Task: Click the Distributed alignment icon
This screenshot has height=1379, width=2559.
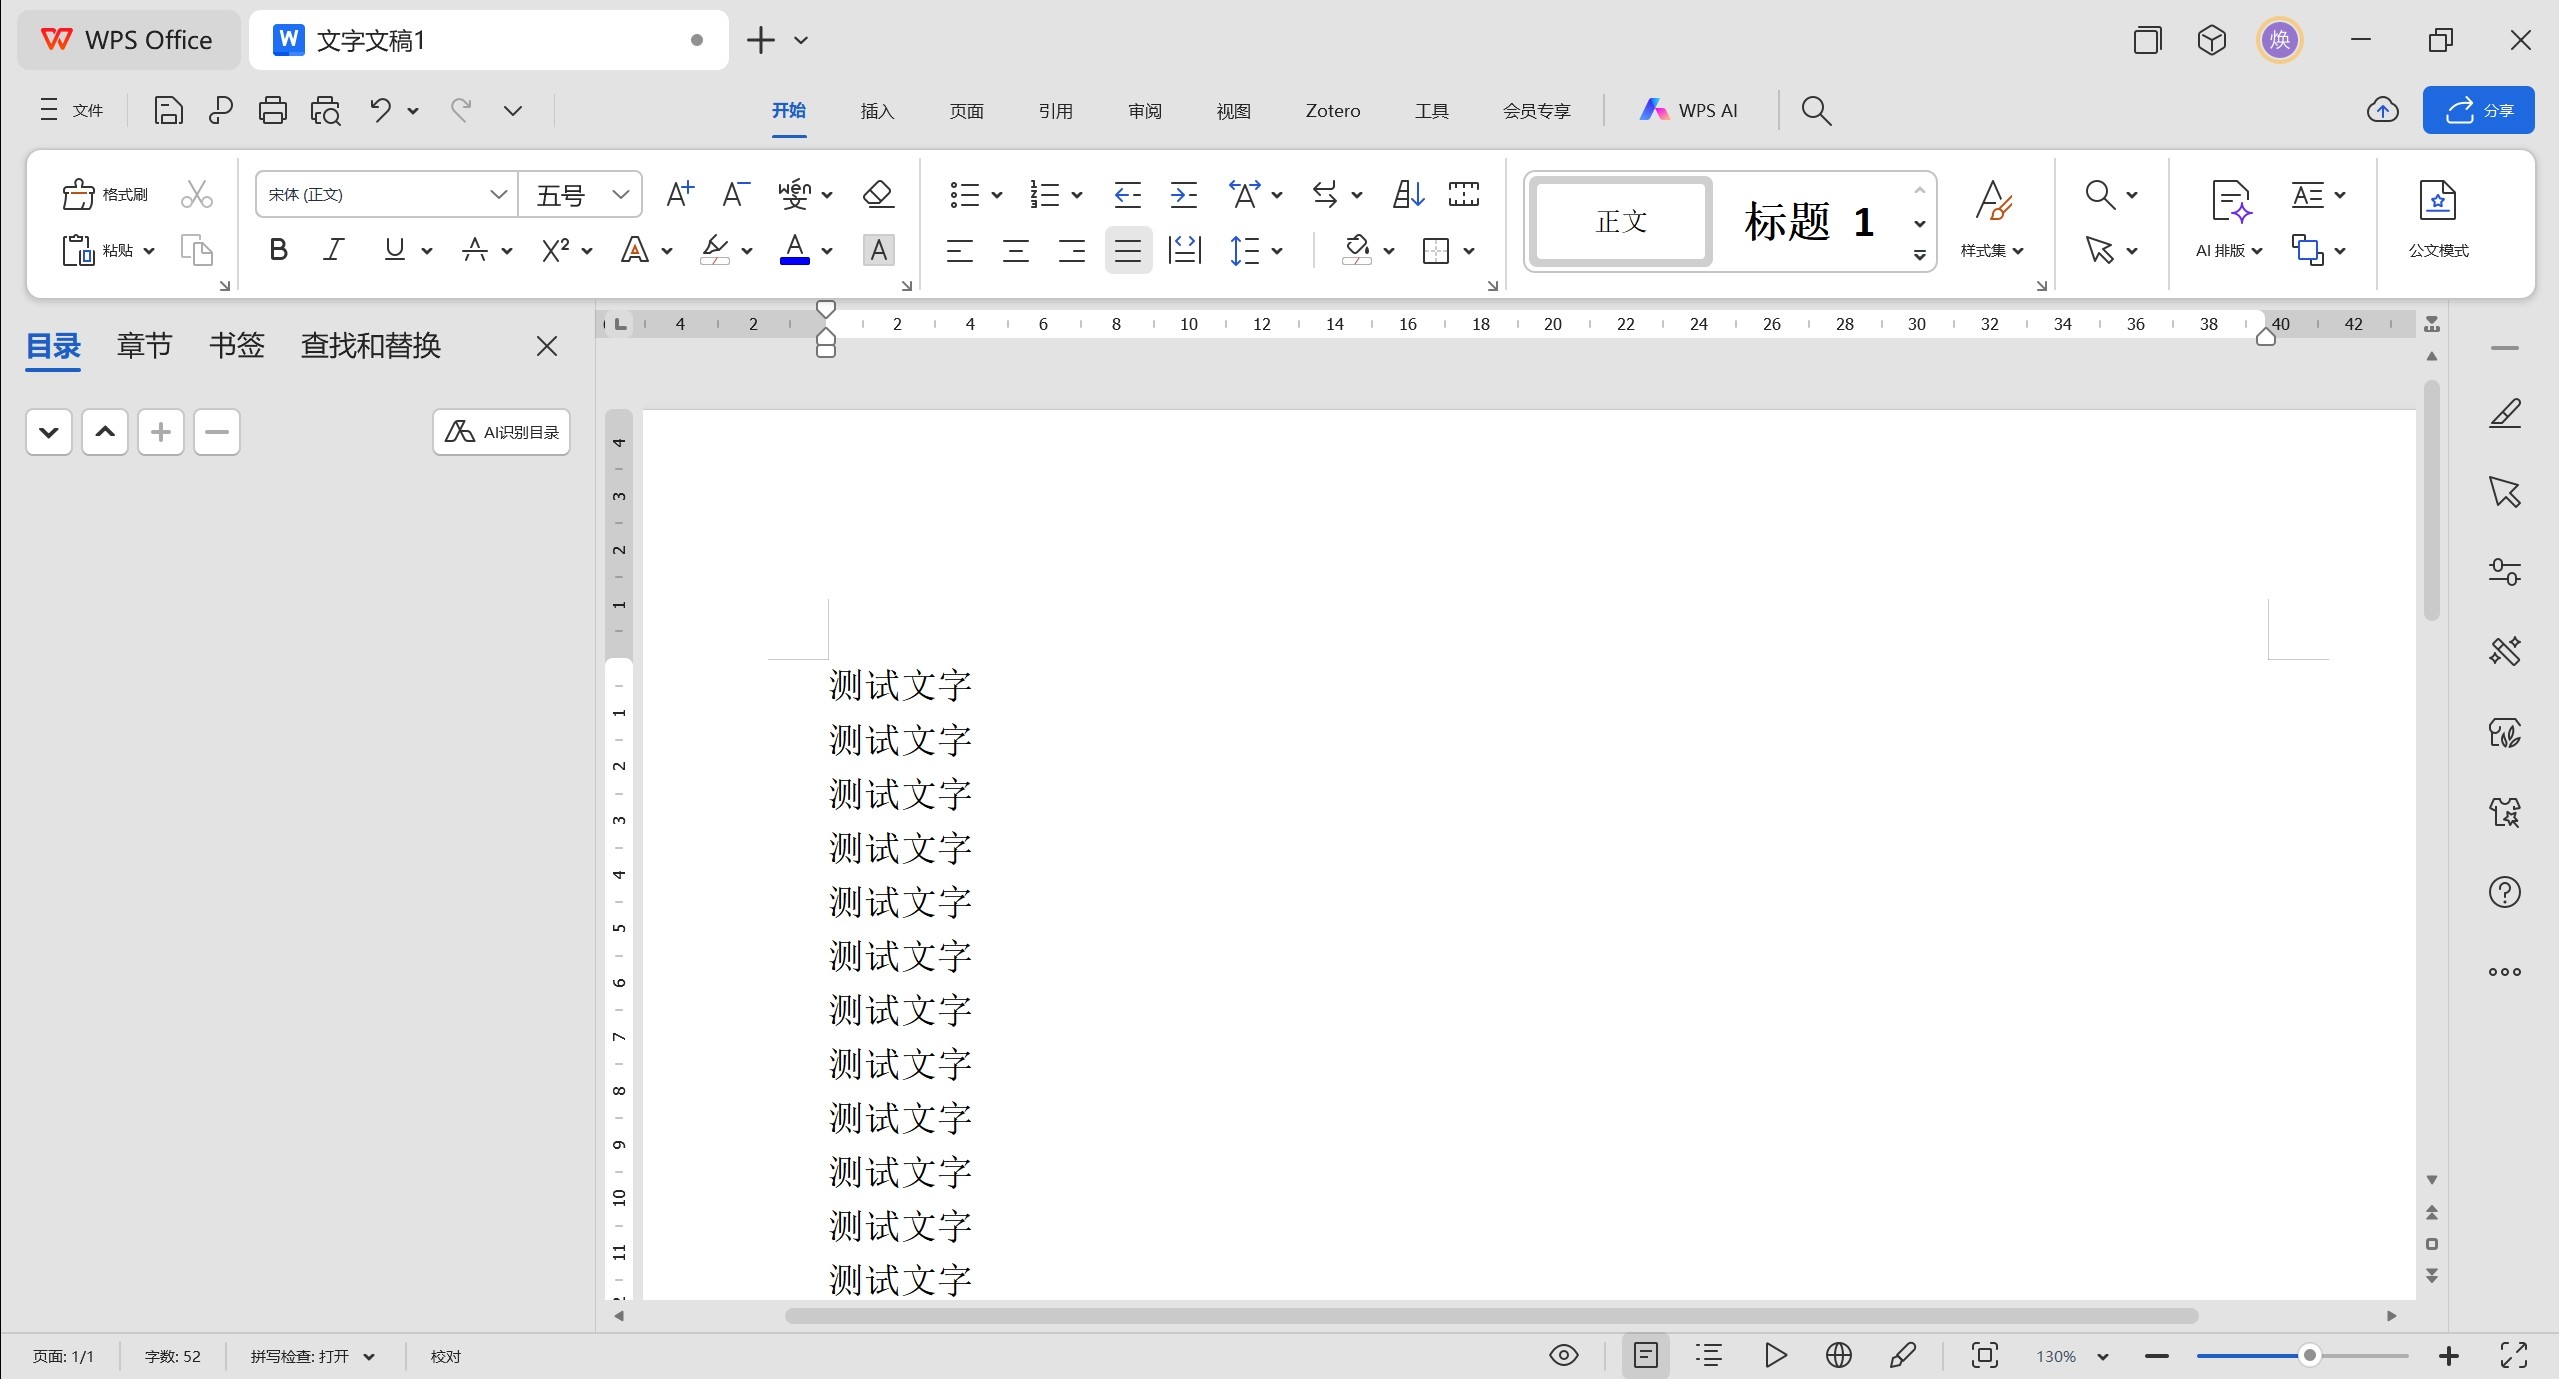Action: pyautogui.click(x=1184, y=250)
